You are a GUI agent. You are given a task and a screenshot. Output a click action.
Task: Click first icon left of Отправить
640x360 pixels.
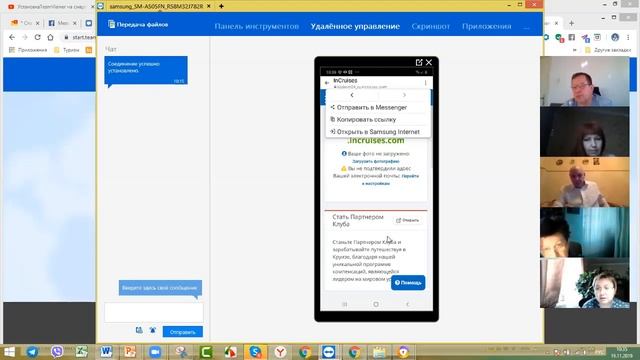152,330
